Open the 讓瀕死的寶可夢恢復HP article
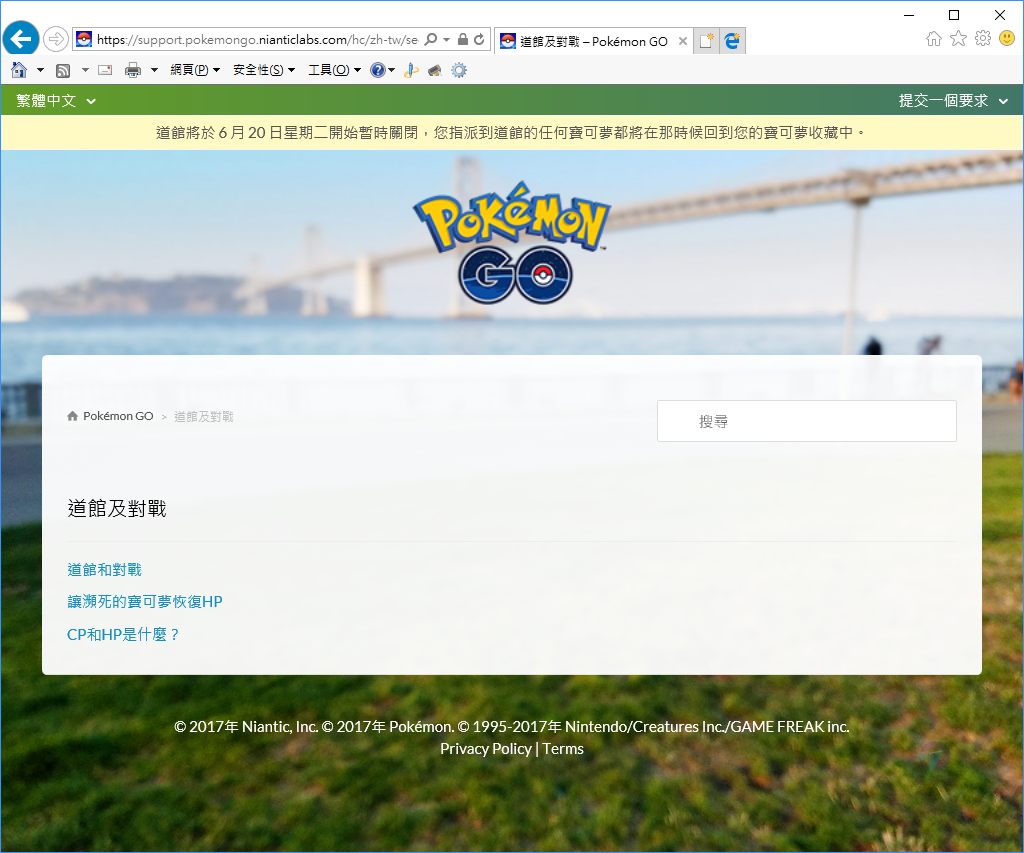Image resolution: width=1024 pixels, height=853 pixels. (145, 602)
